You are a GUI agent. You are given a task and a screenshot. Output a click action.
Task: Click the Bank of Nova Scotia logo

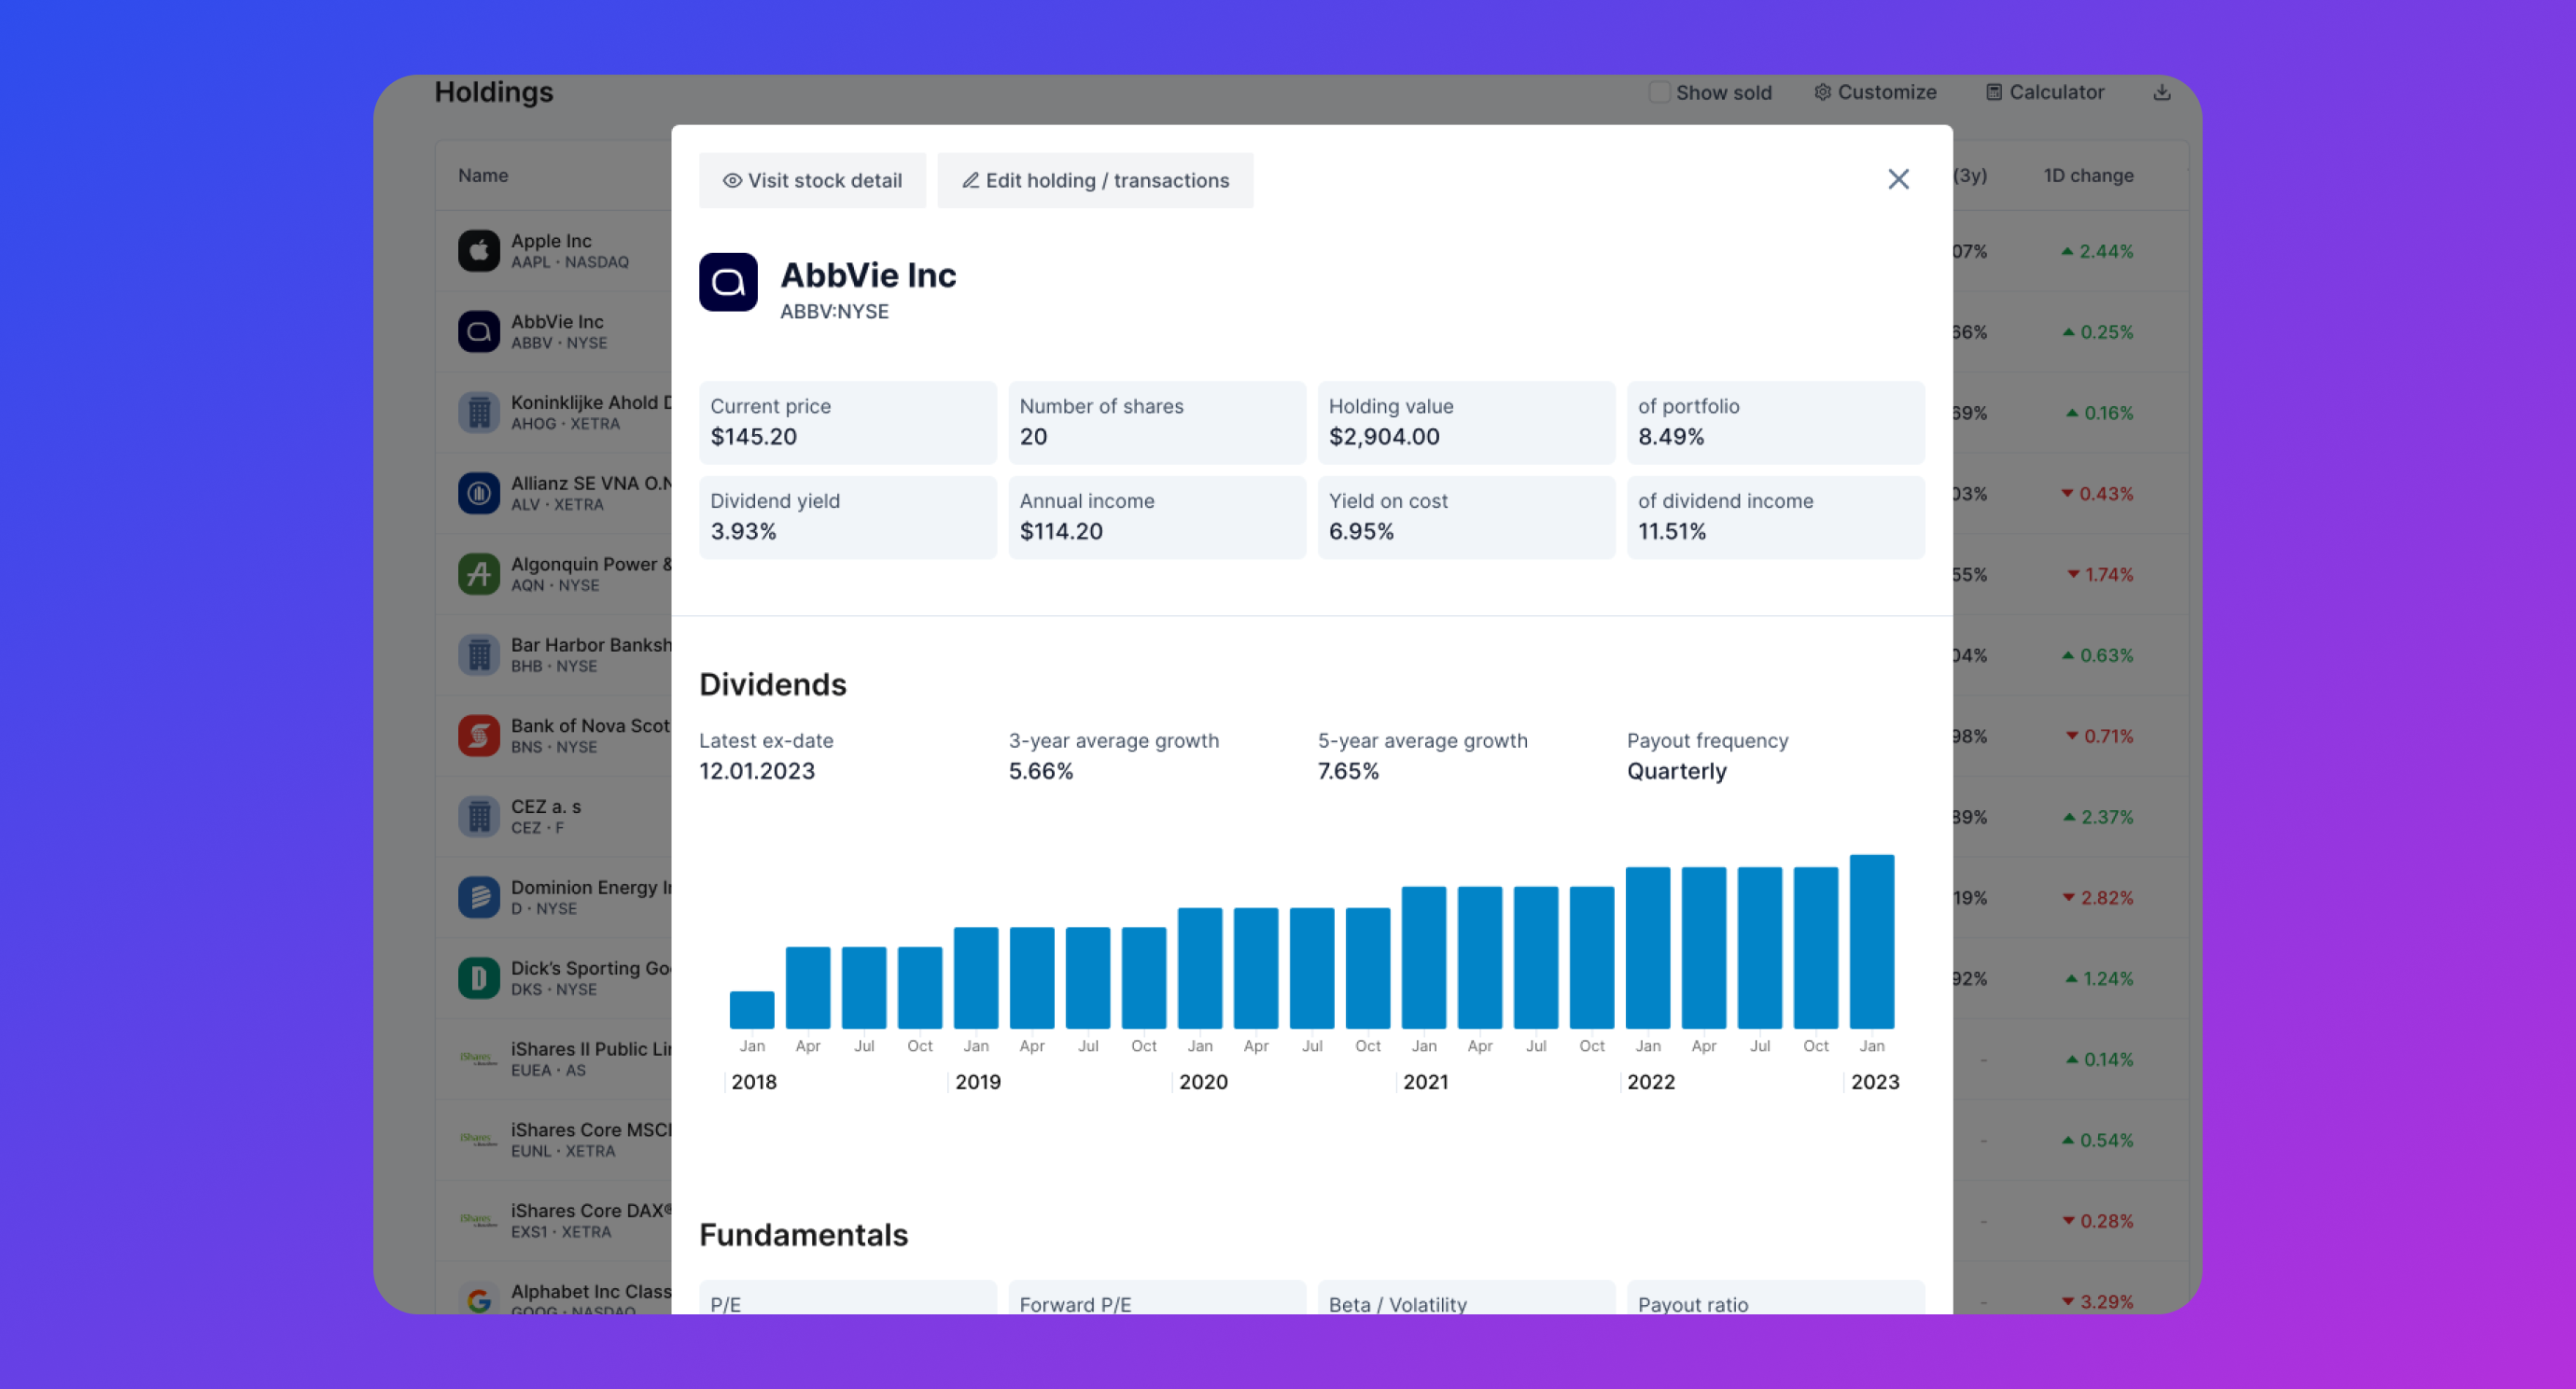[479, 735]
